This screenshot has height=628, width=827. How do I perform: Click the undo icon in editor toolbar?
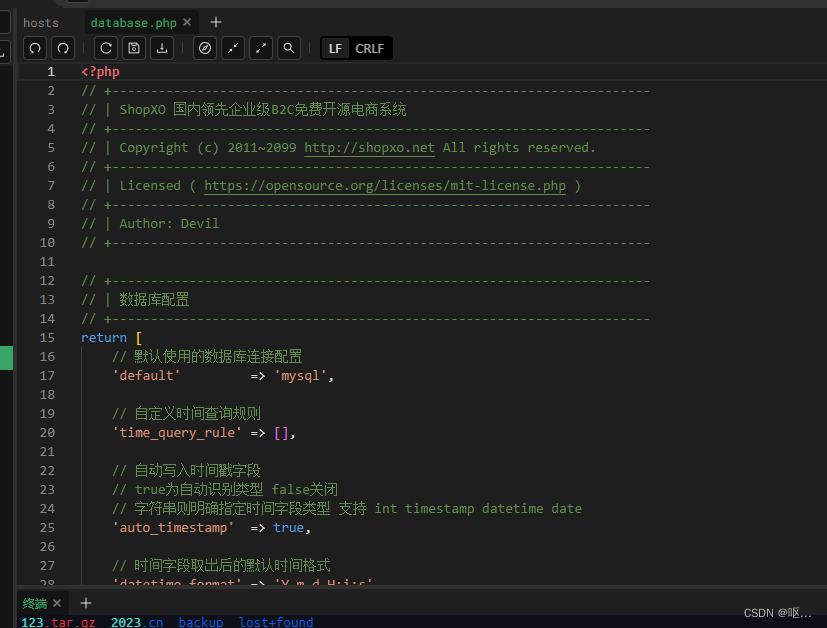[35, 48]
